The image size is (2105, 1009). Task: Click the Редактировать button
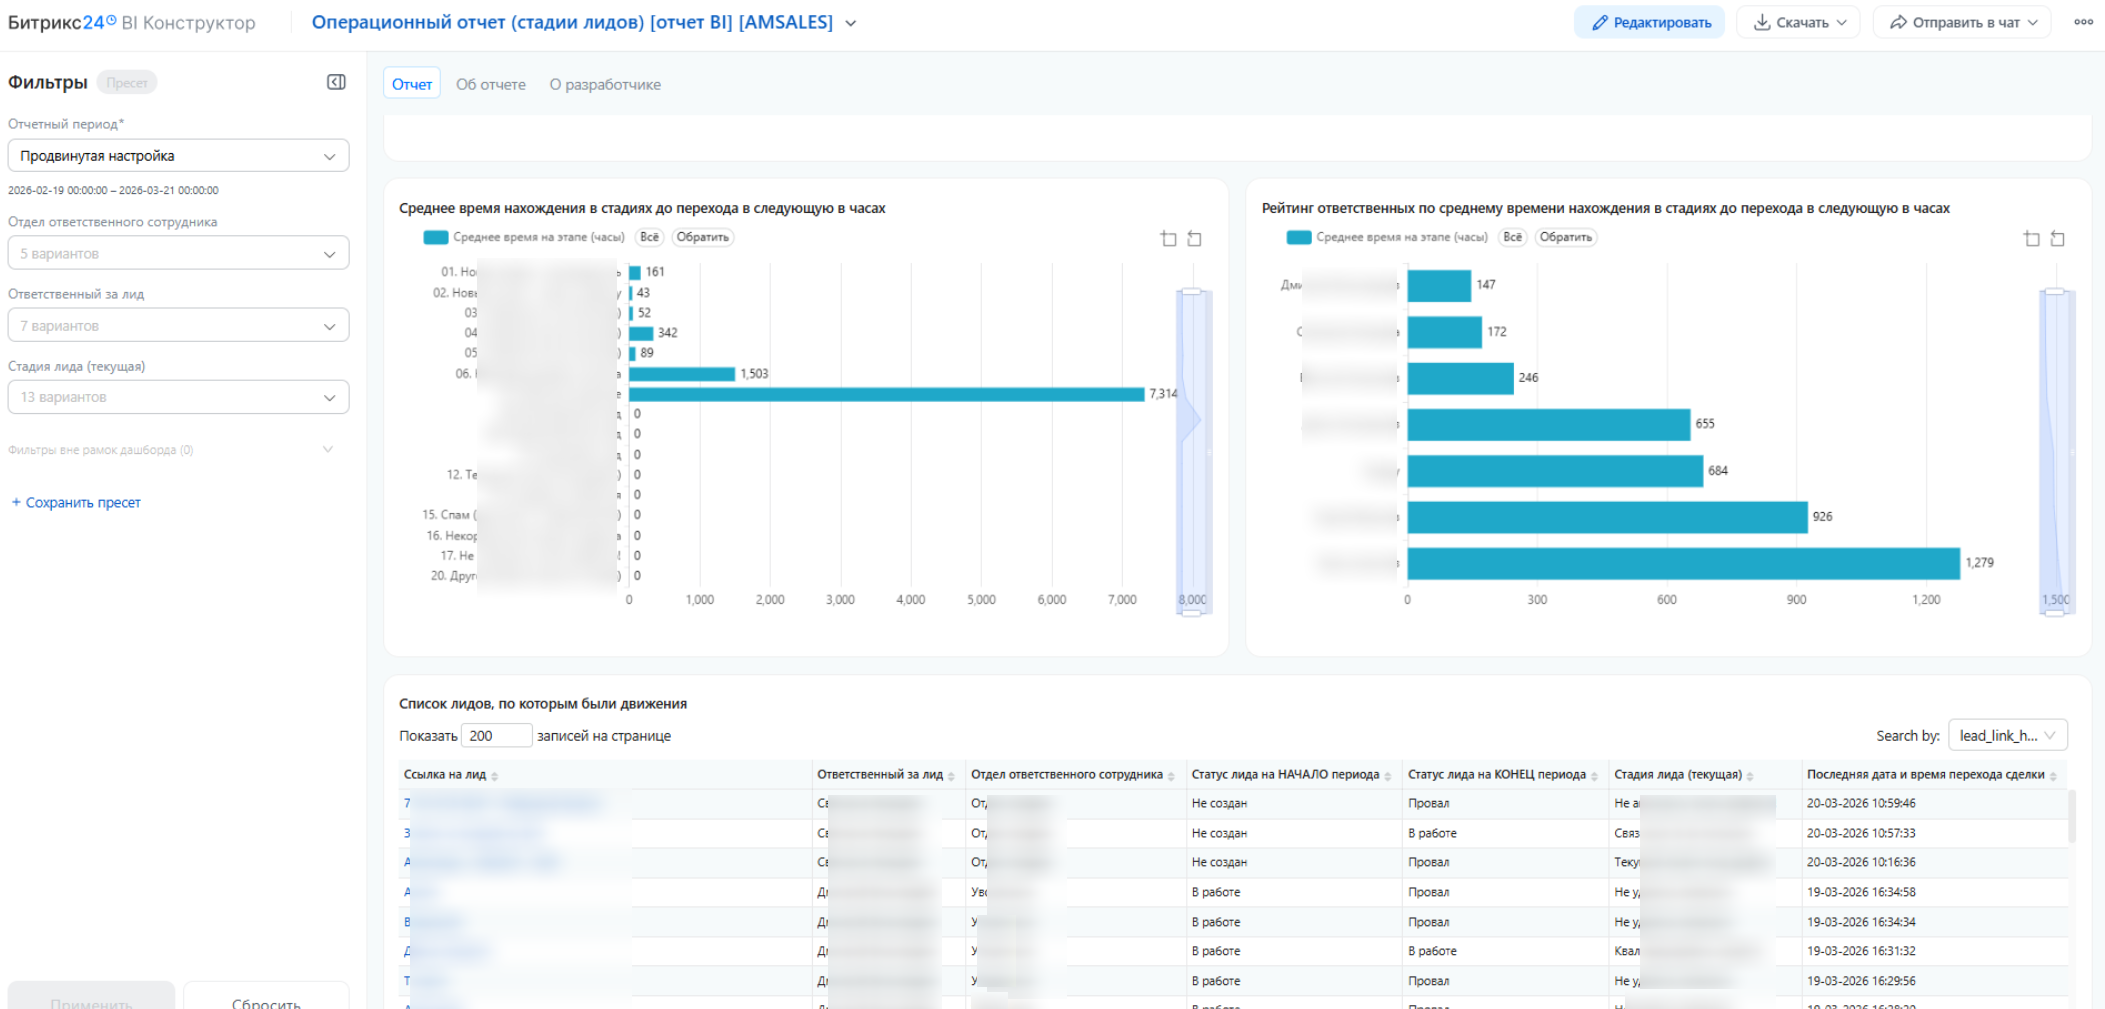1649,22
